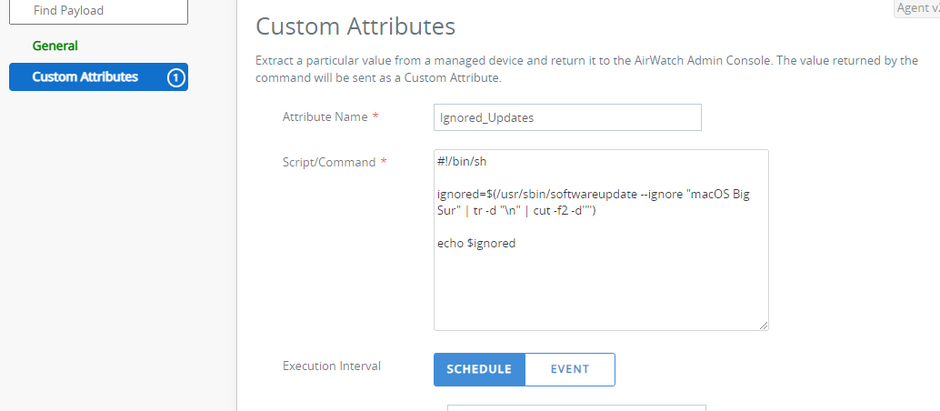Select SCHEDULE as the execution interval

click(480, 369)
